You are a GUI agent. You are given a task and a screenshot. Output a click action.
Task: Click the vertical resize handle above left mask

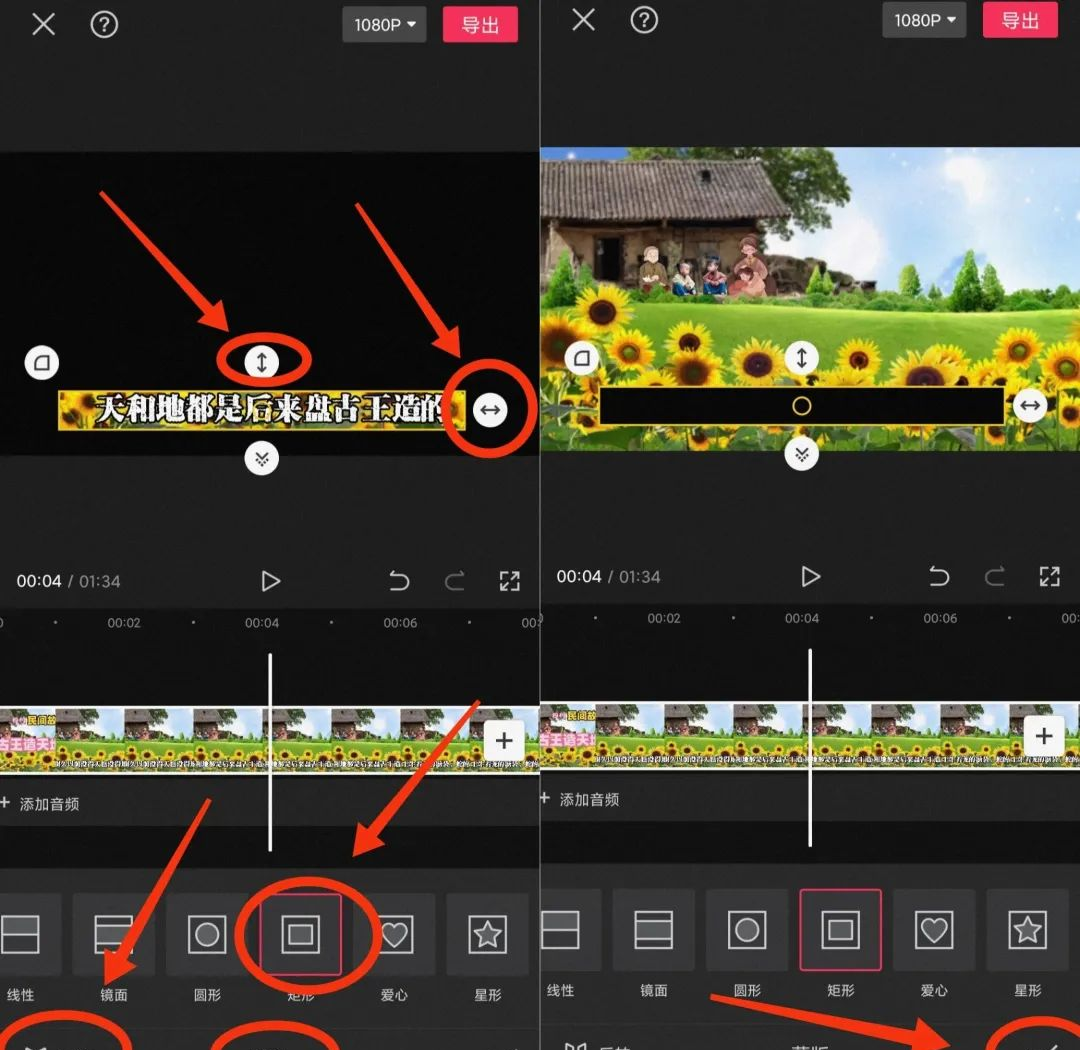262,361
